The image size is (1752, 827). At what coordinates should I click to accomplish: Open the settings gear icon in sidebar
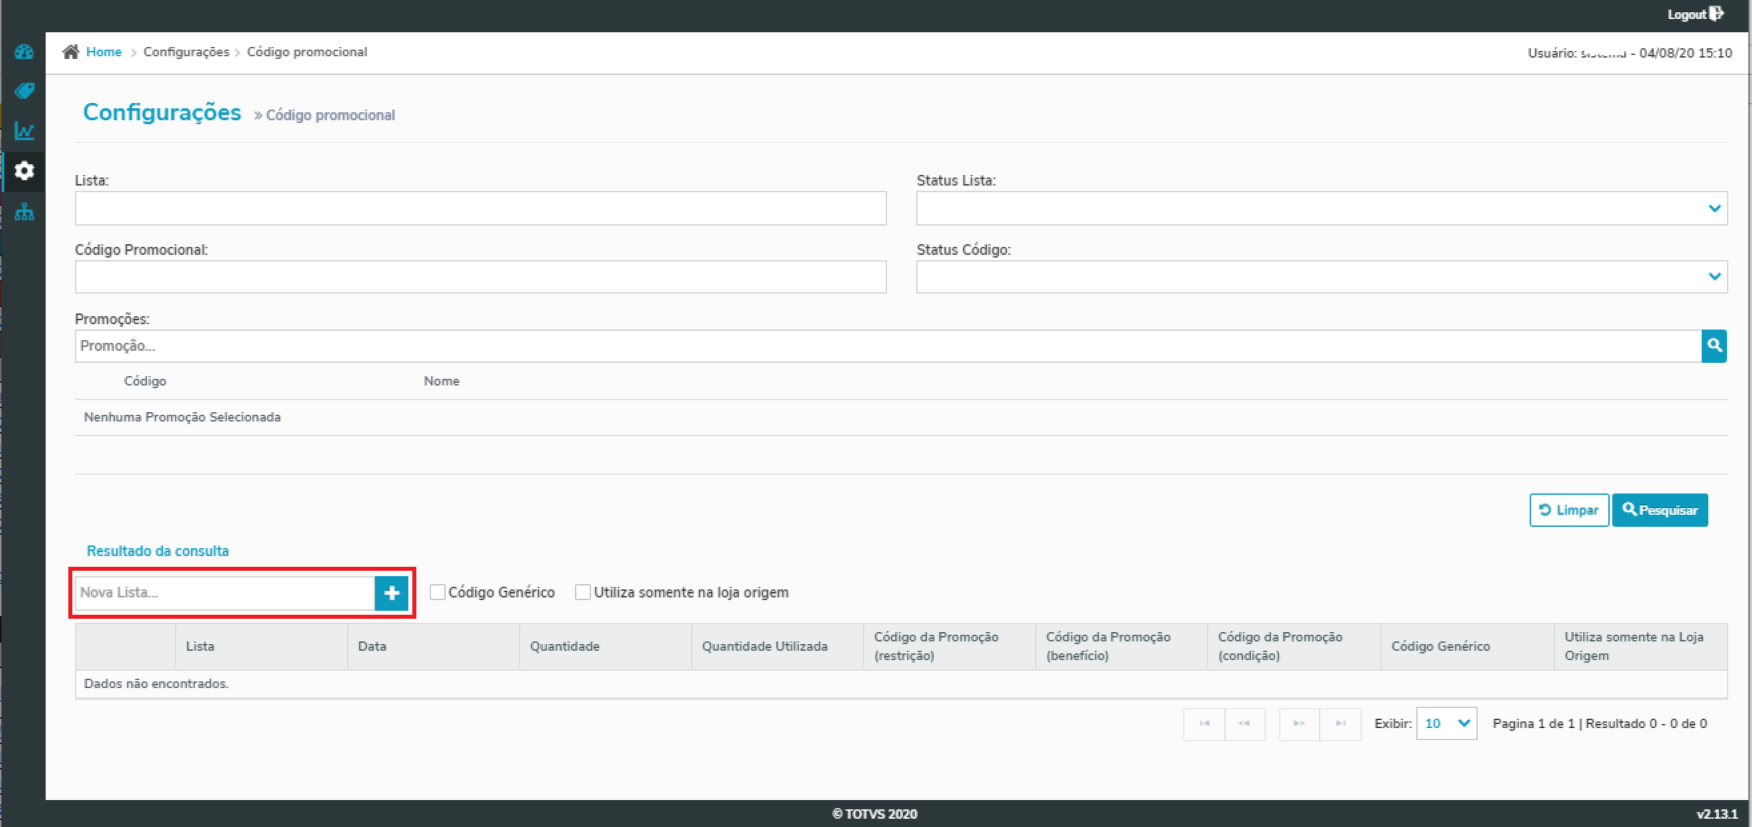tap(24, 171)
